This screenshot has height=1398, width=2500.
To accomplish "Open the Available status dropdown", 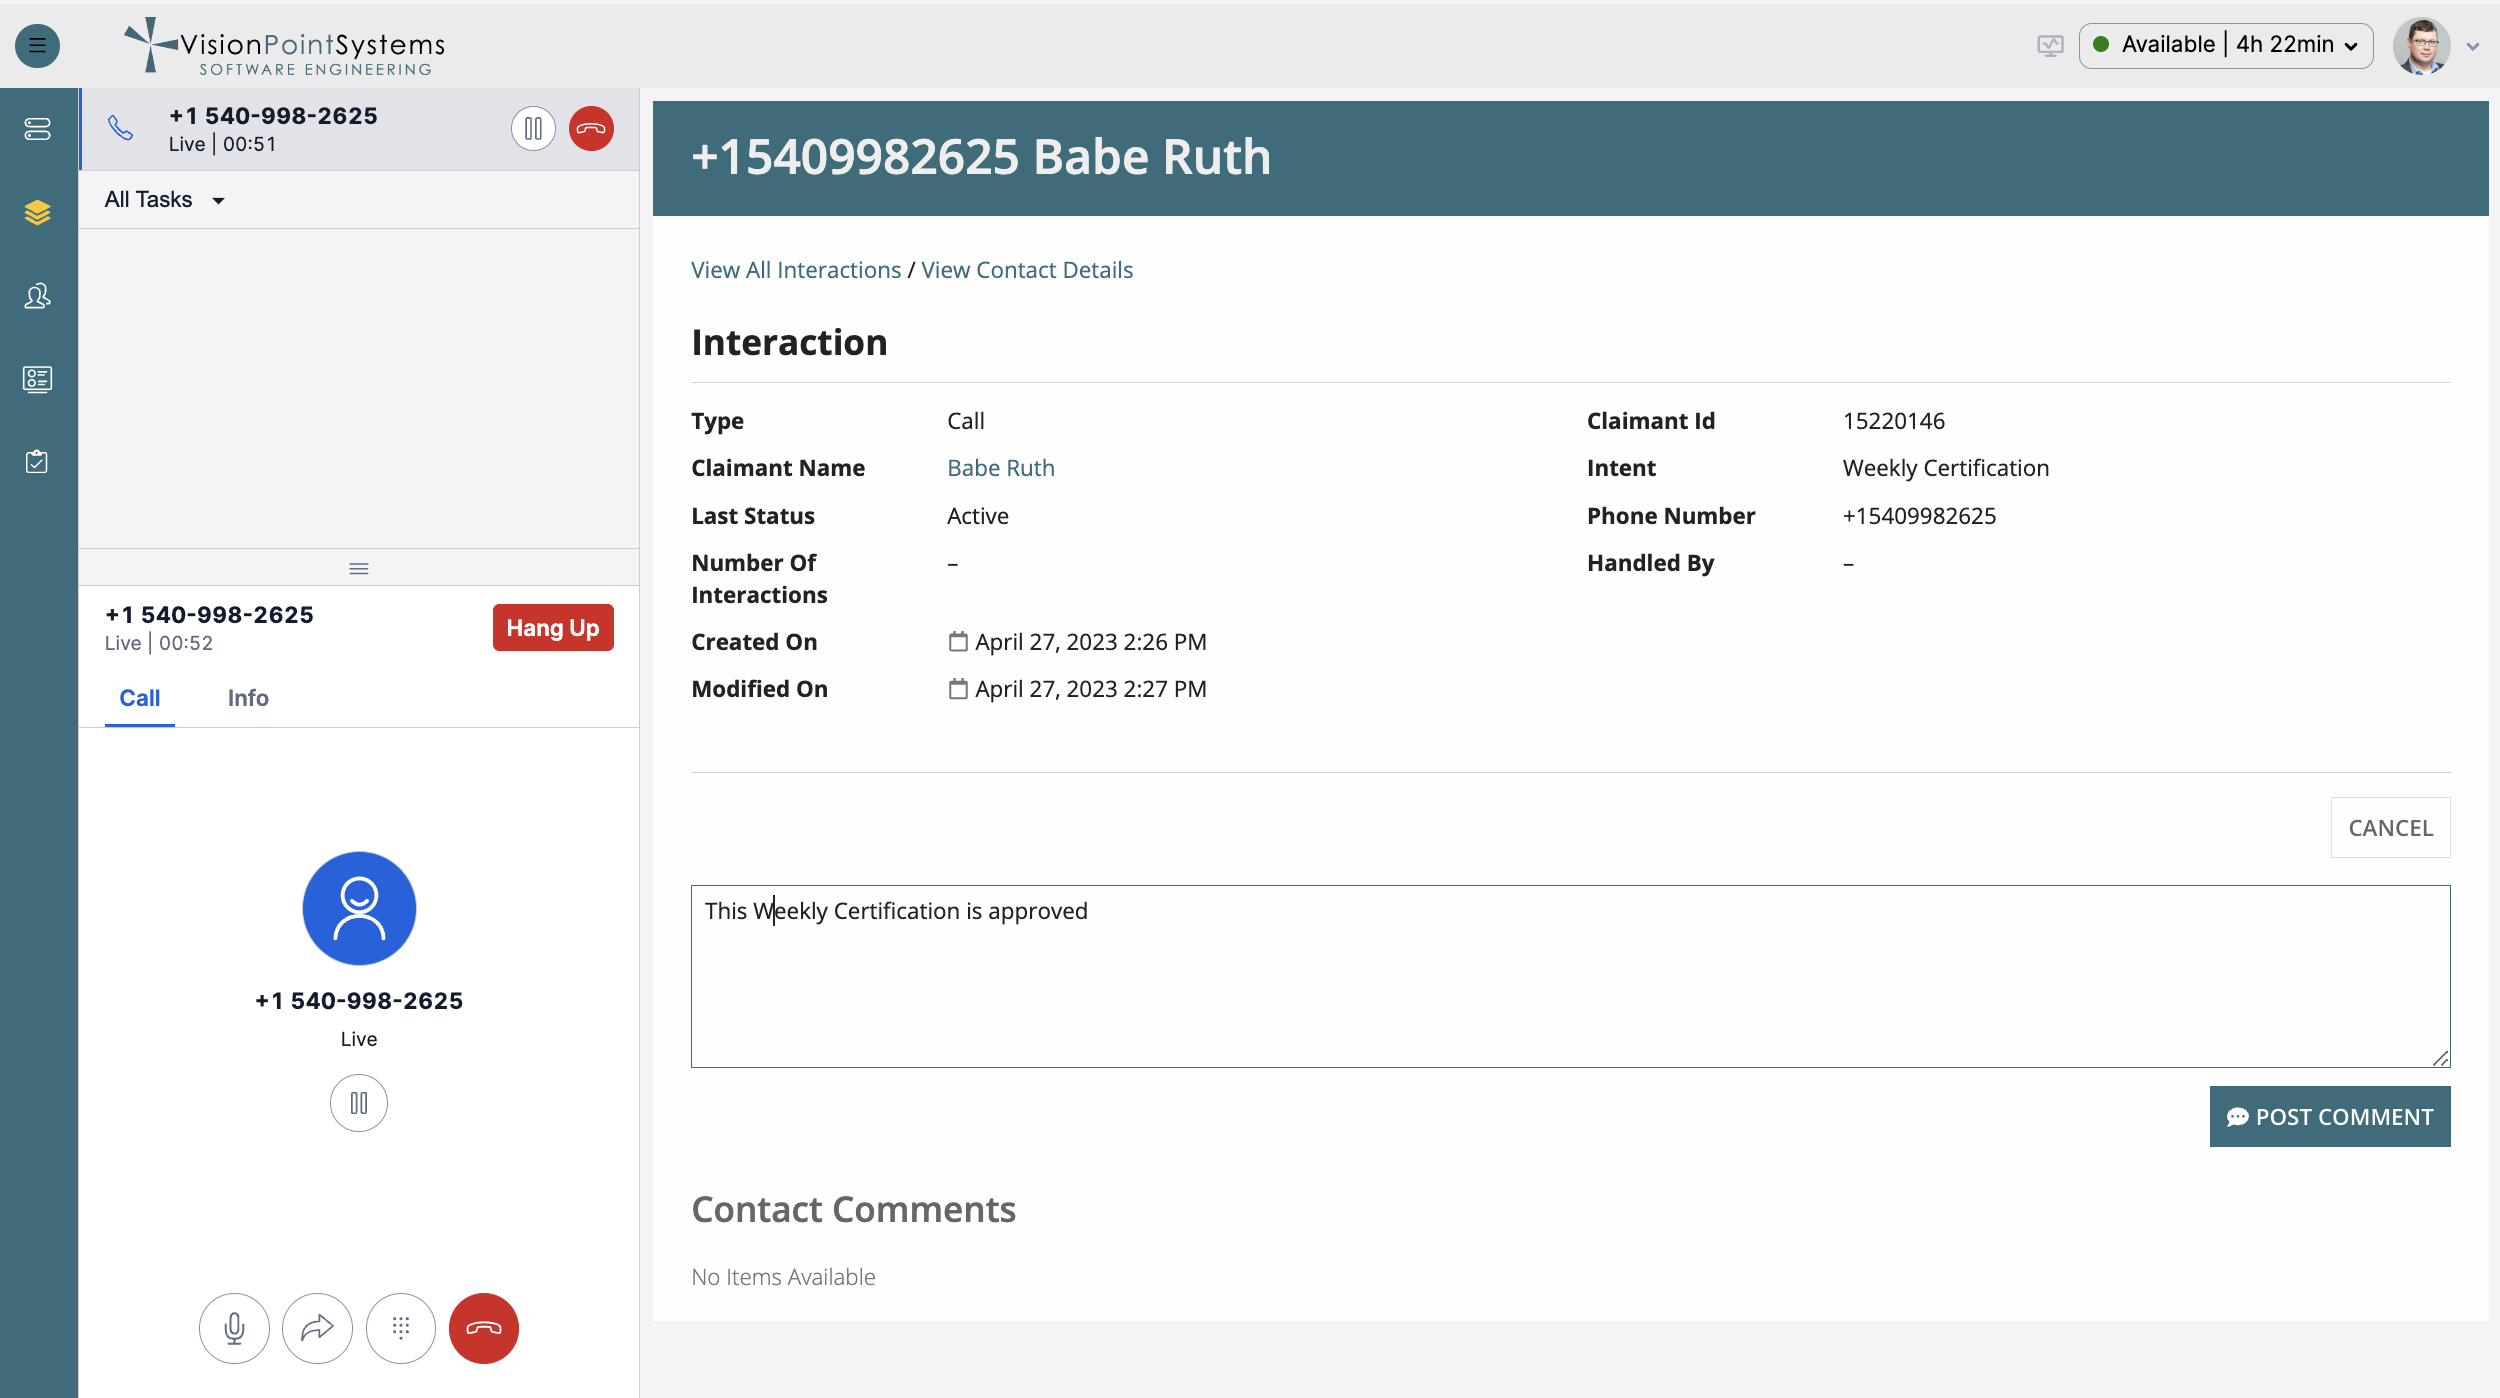I will point(2226,46).
